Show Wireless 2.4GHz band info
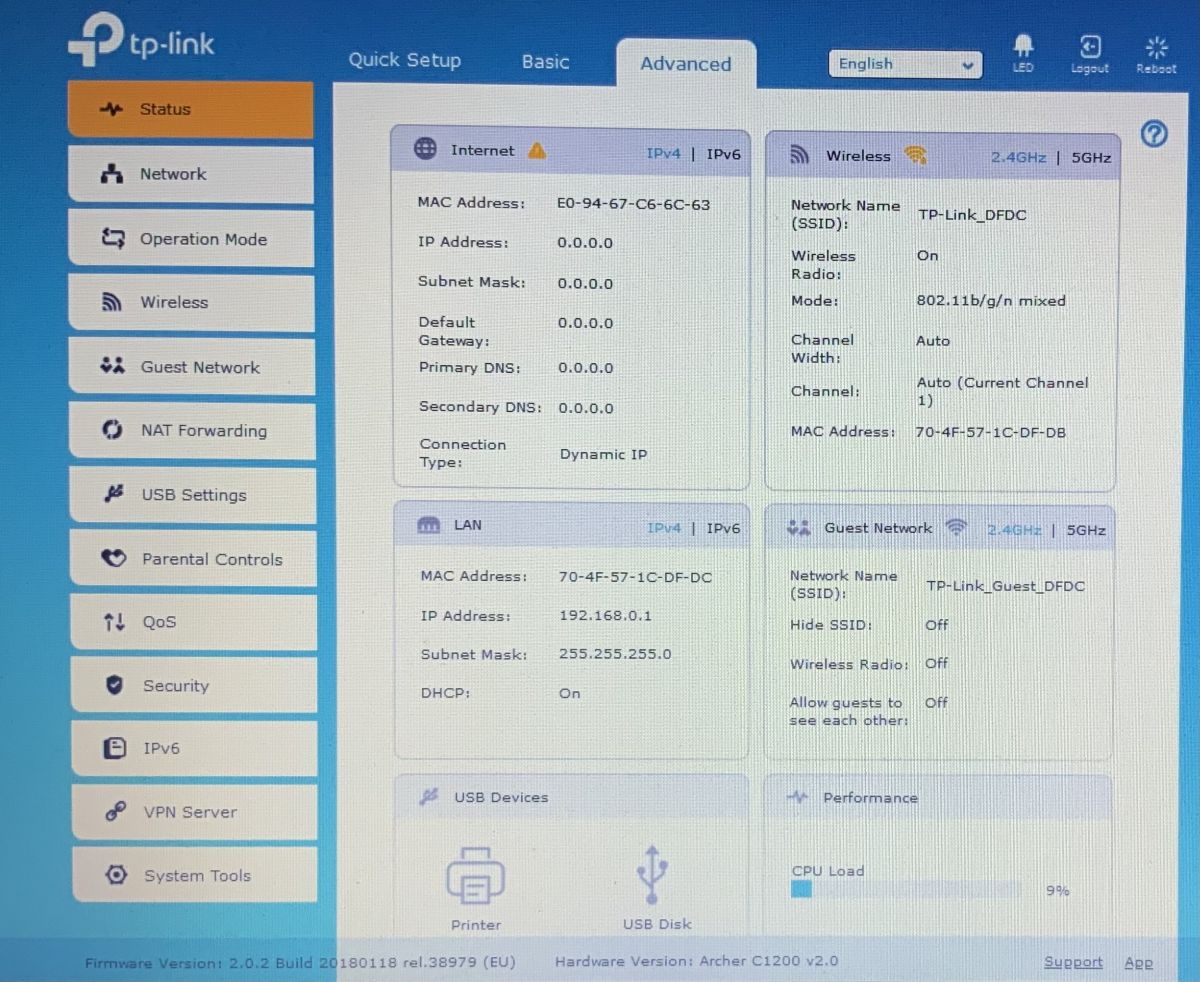The image size is (1200, 982). tap(1018, 157)
